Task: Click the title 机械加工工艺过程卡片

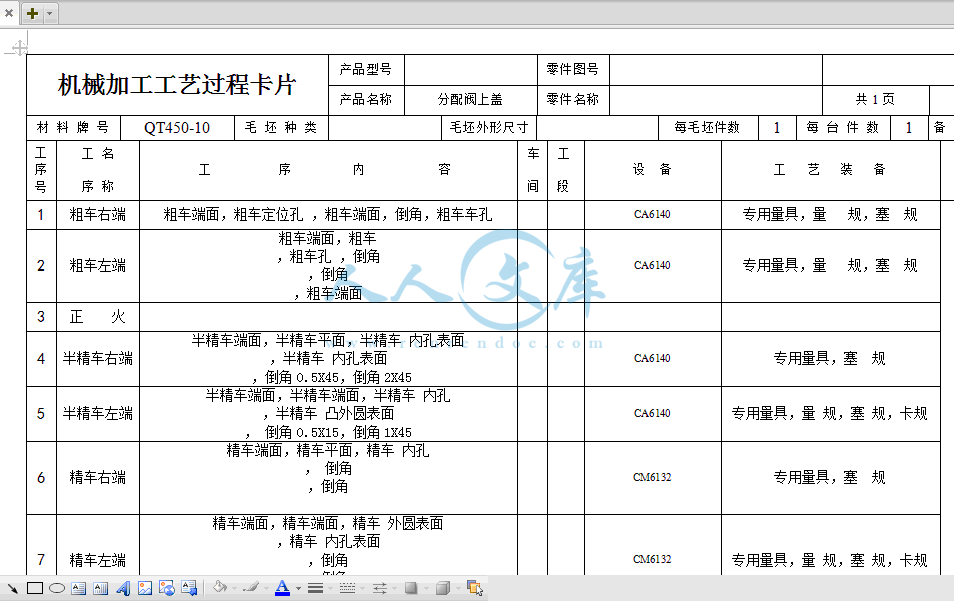Action: (x=177, y=85)
